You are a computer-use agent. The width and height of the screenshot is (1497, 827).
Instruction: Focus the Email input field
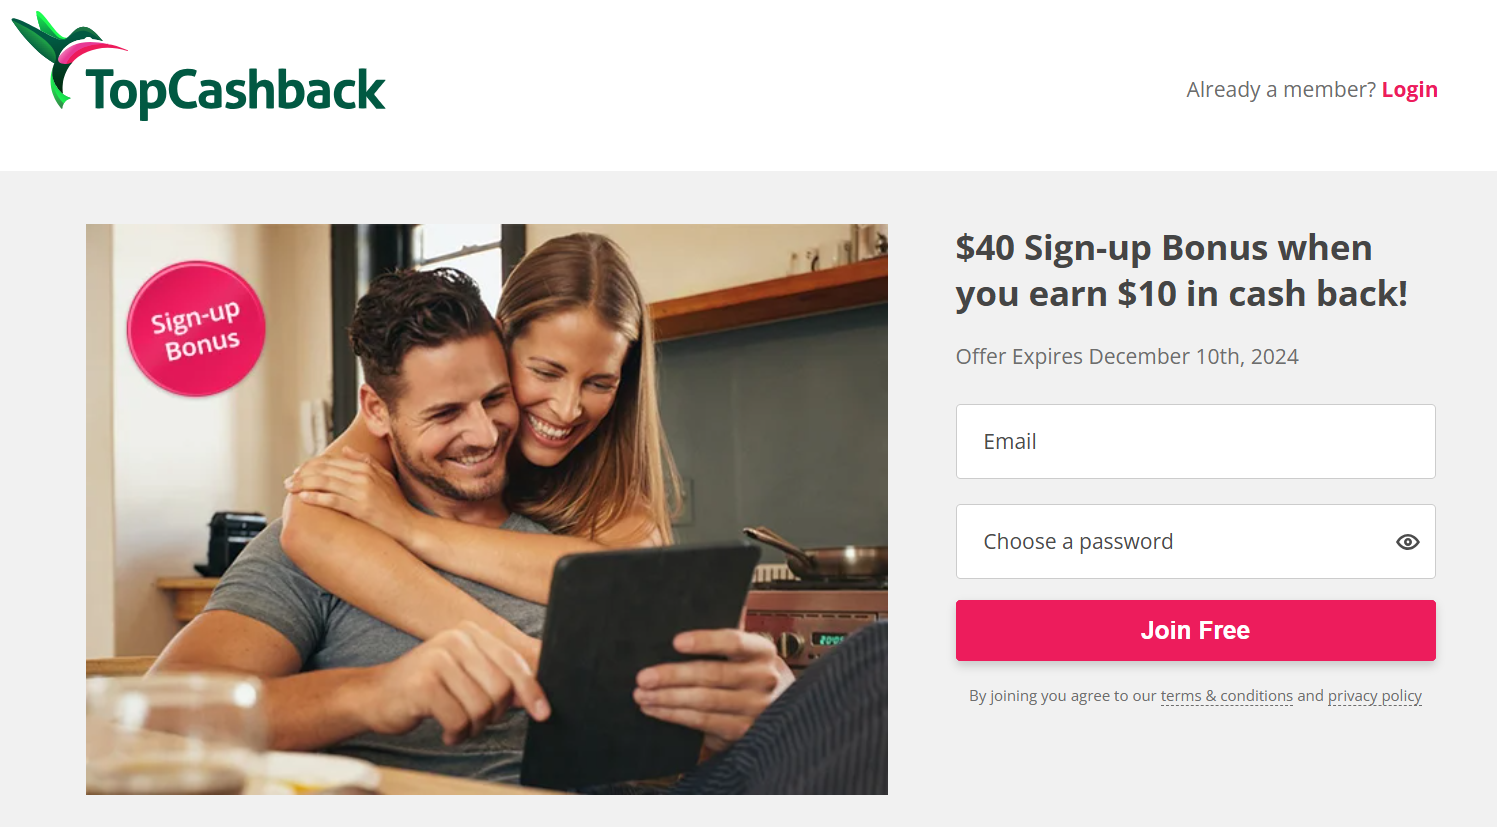pos(1195,441)
